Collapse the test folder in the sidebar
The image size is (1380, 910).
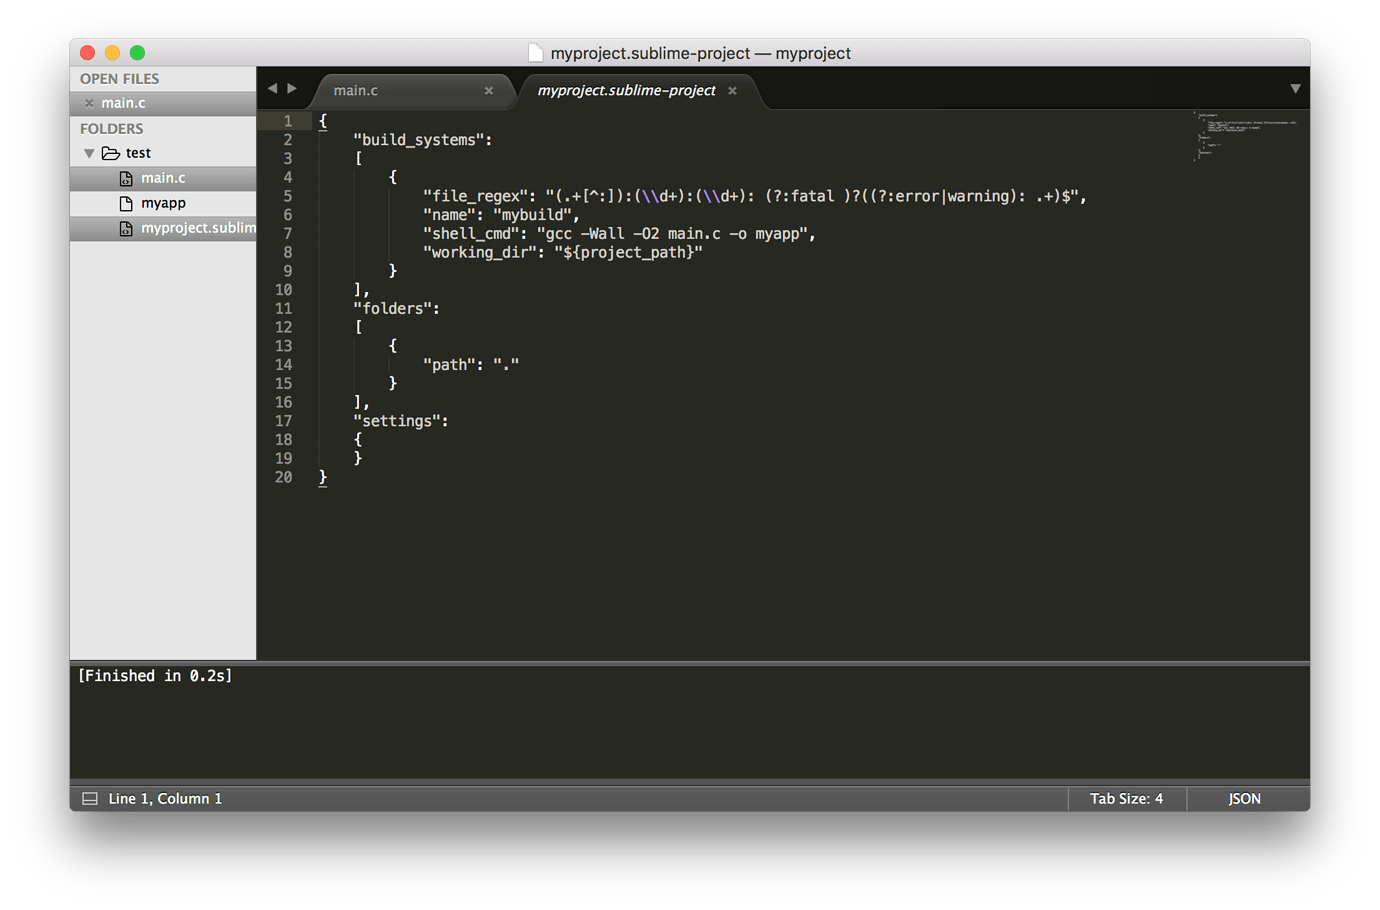pos(89,152)
